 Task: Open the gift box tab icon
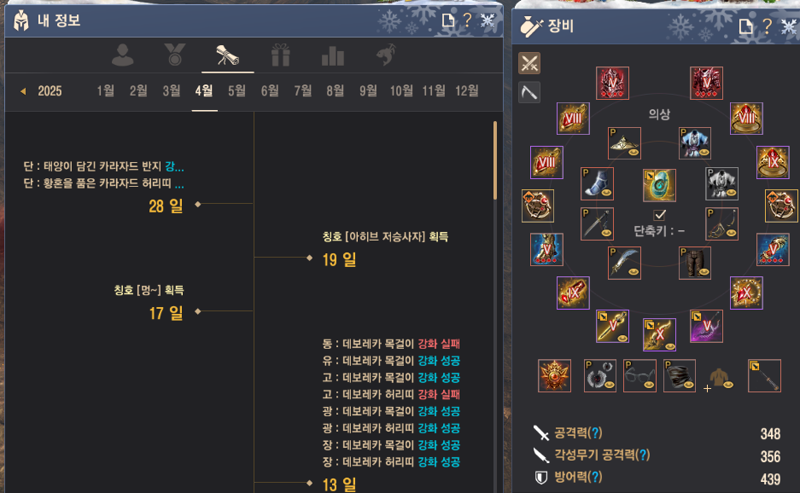[281, 55]
